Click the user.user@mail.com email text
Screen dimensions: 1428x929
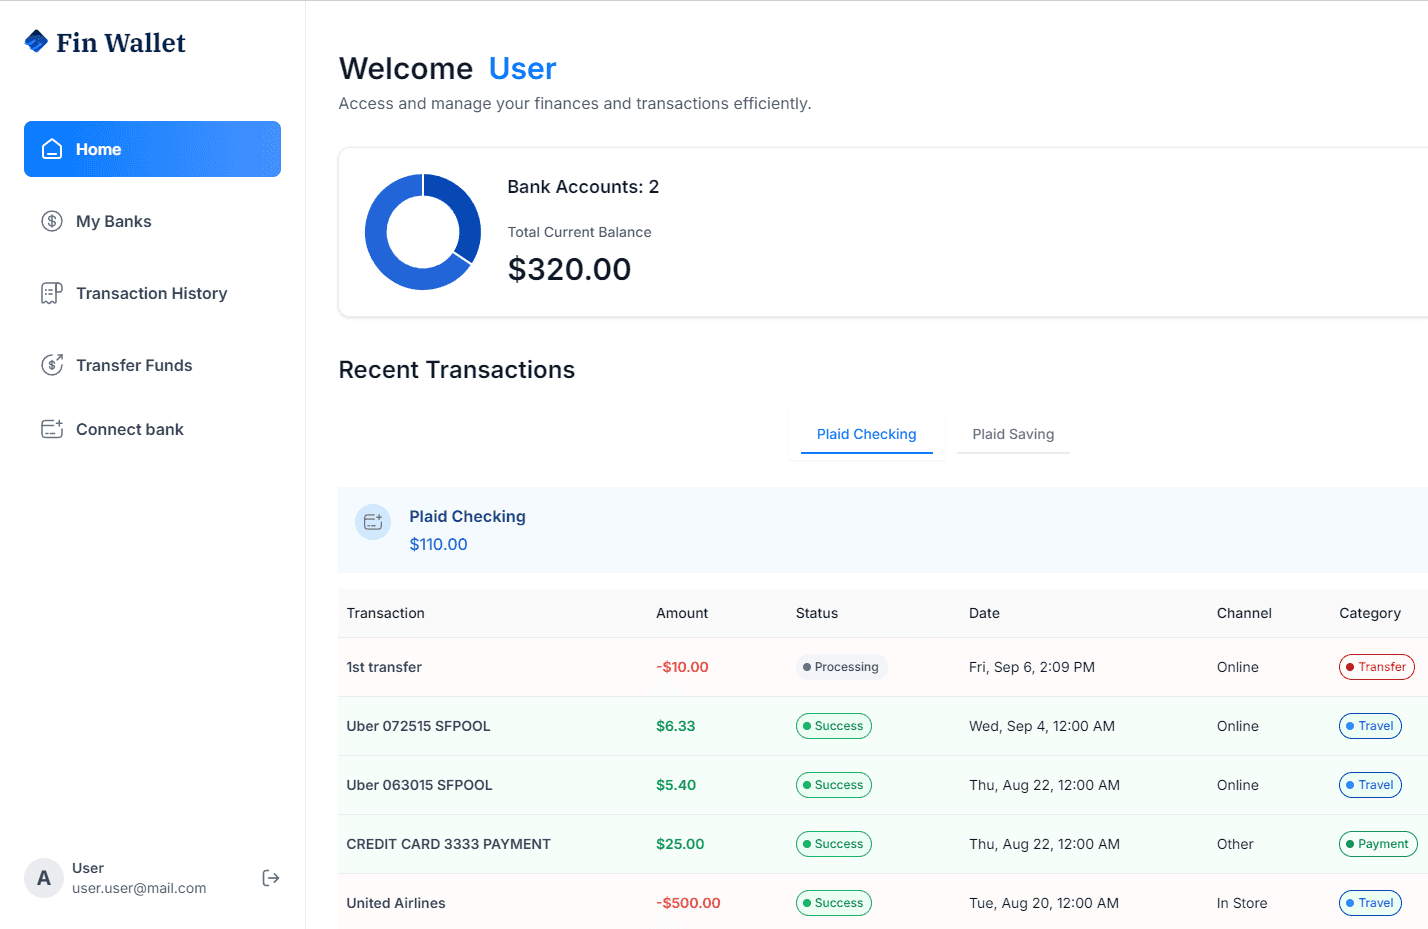[x=139, y=888]
